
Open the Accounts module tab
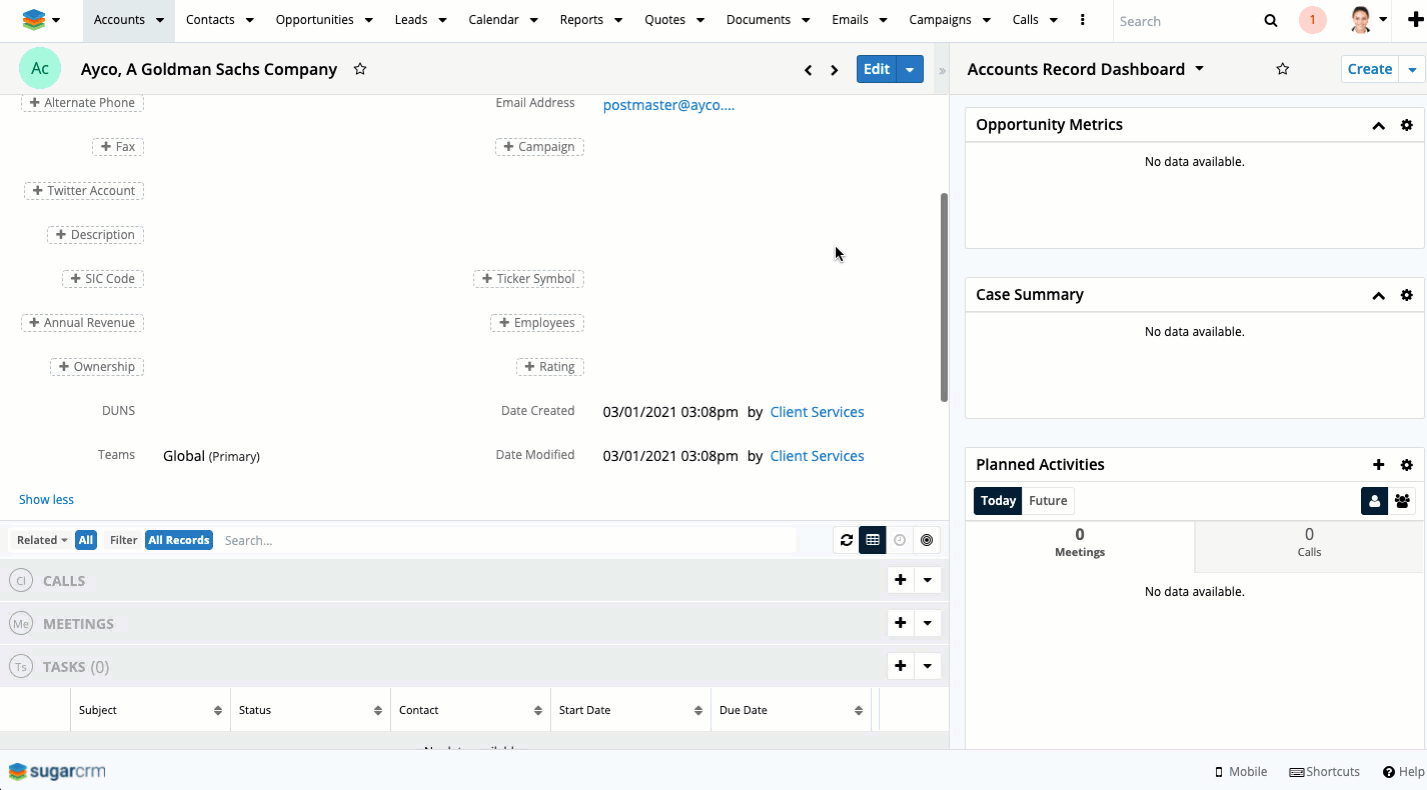(x=119, y=20)
